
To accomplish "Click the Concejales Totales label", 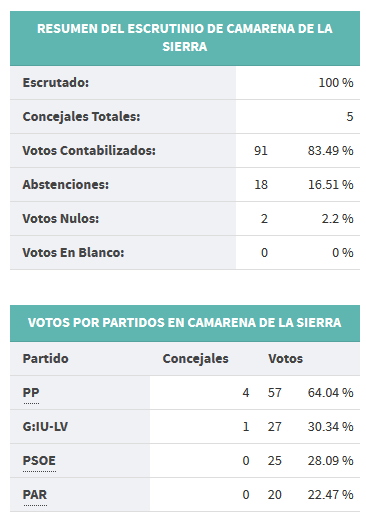I will [81, 117].
